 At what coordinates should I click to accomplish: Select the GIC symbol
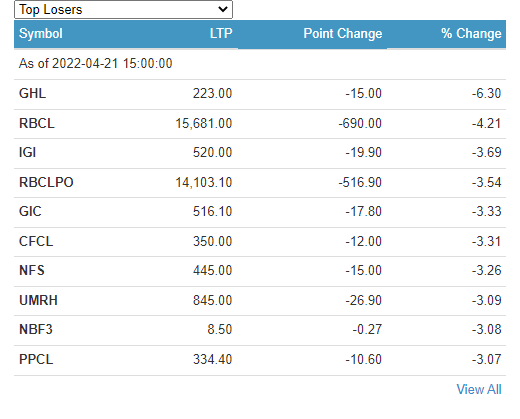tap(30, 211)
